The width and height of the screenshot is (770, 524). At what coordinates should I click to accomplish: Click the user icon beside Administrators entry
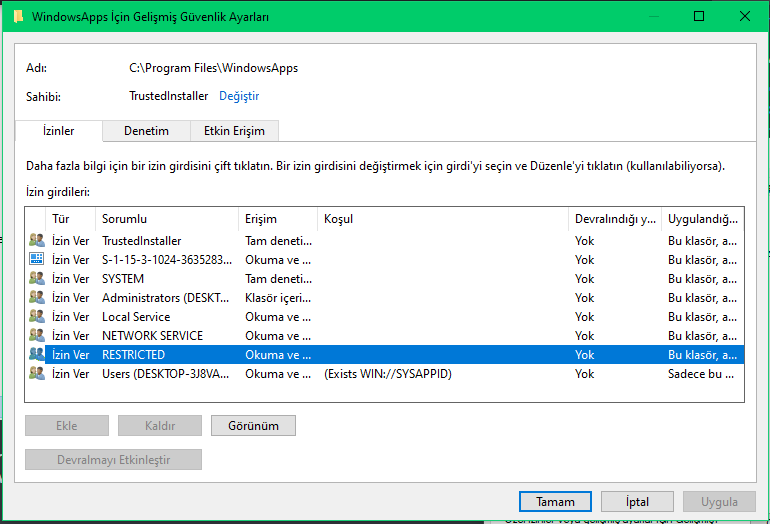point(36,297)
